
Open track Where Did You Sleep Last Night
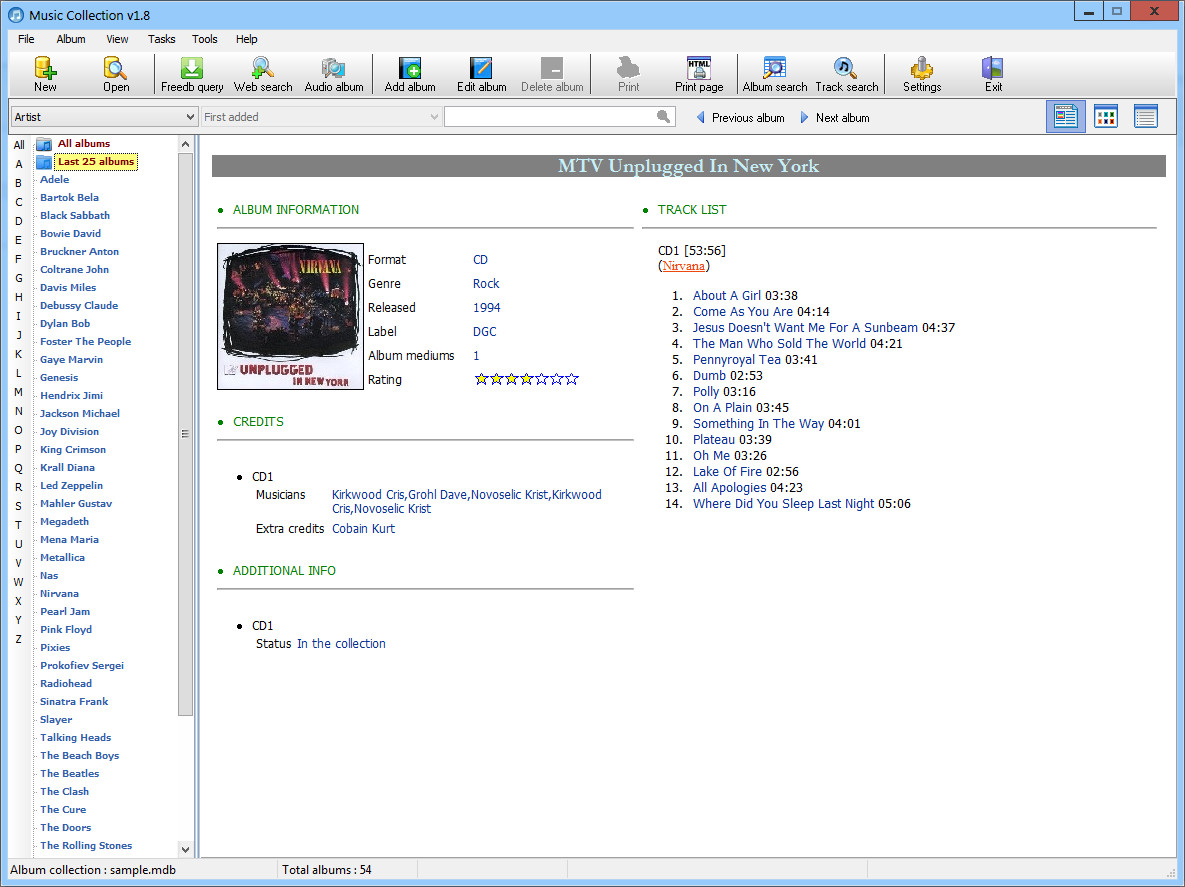point(784,503)
